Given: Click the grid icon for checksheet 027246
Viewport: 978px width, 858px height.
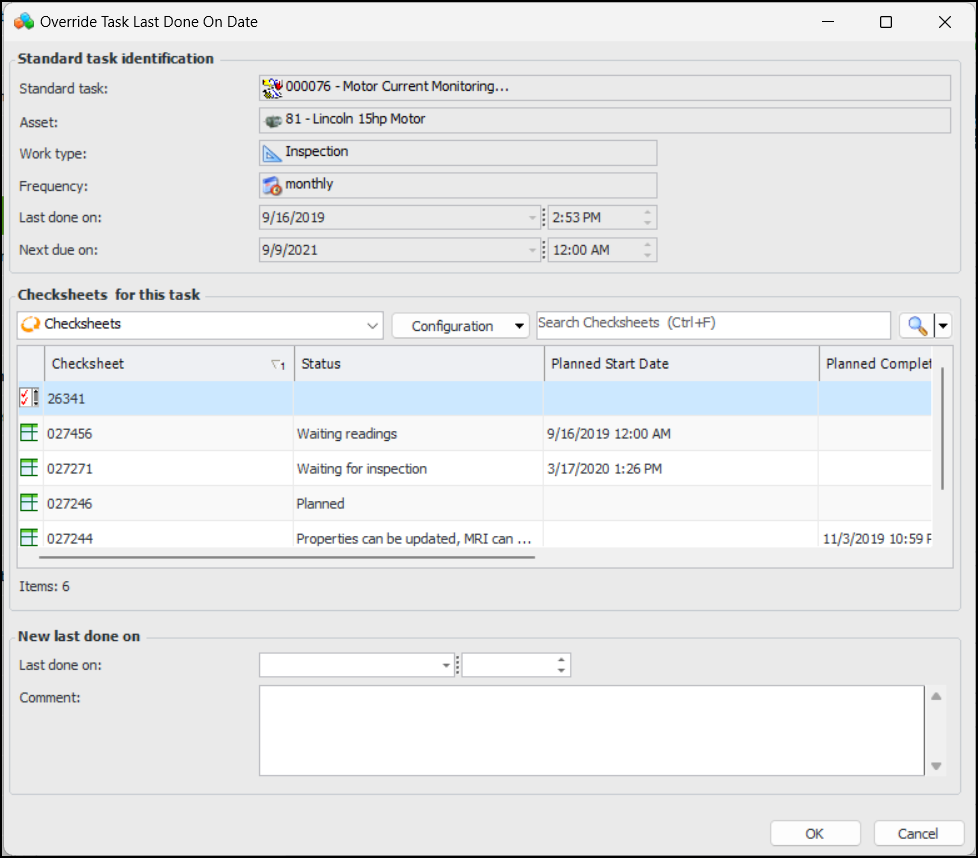Looking at the screenshot, I should click(29, 503).
